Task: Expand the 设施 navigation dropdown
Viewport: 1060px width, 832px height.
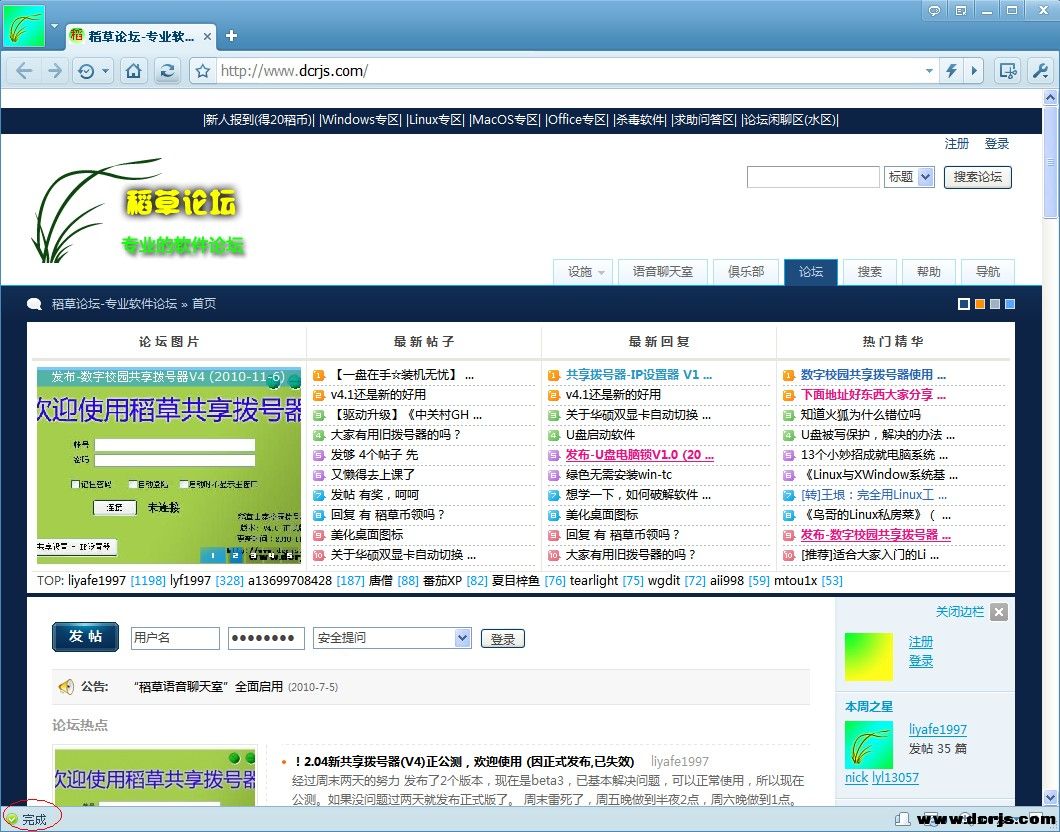Action: pyautogui.click(x=585, y=272)
